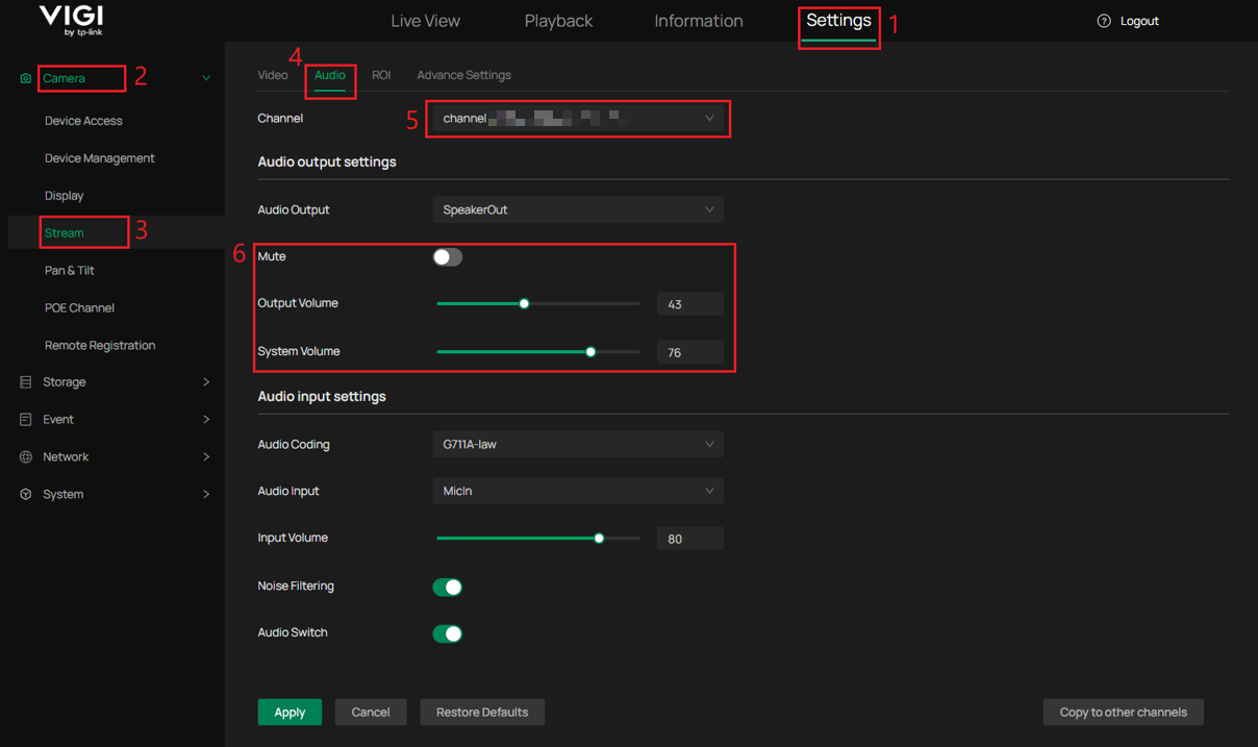The height and width of the screenshot is (747, 1258).
Task: Click the Output Volume slider handle
Action: [524, 304]
